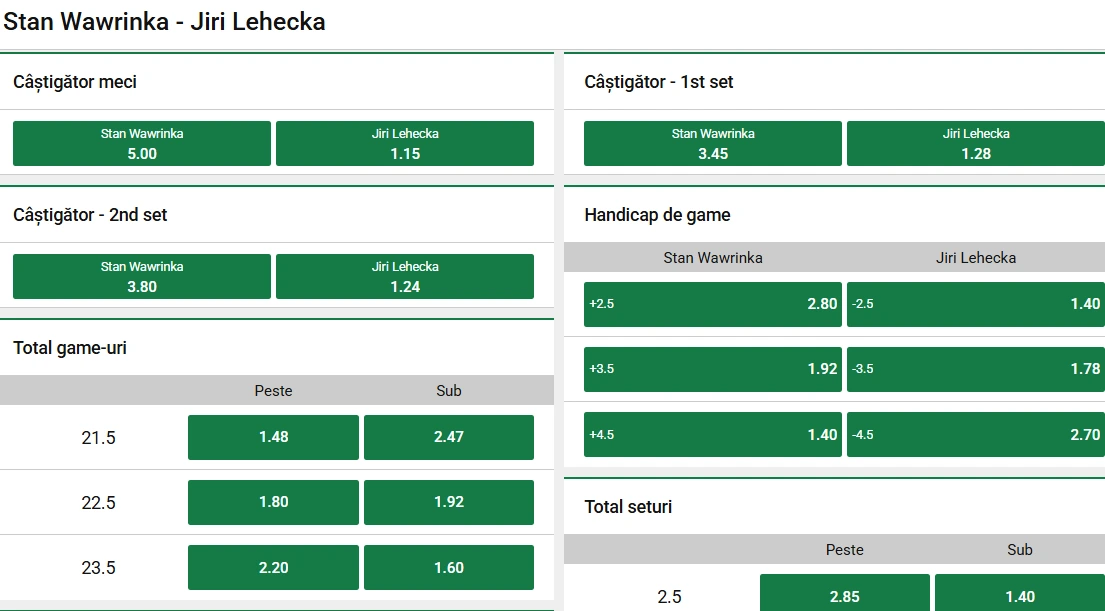Image resolution: width=1105 pixels, height=611 pixels.
Task: Pick Jiri Lehecka 2nd set winner 1.24
Action: tap(405, 277)
